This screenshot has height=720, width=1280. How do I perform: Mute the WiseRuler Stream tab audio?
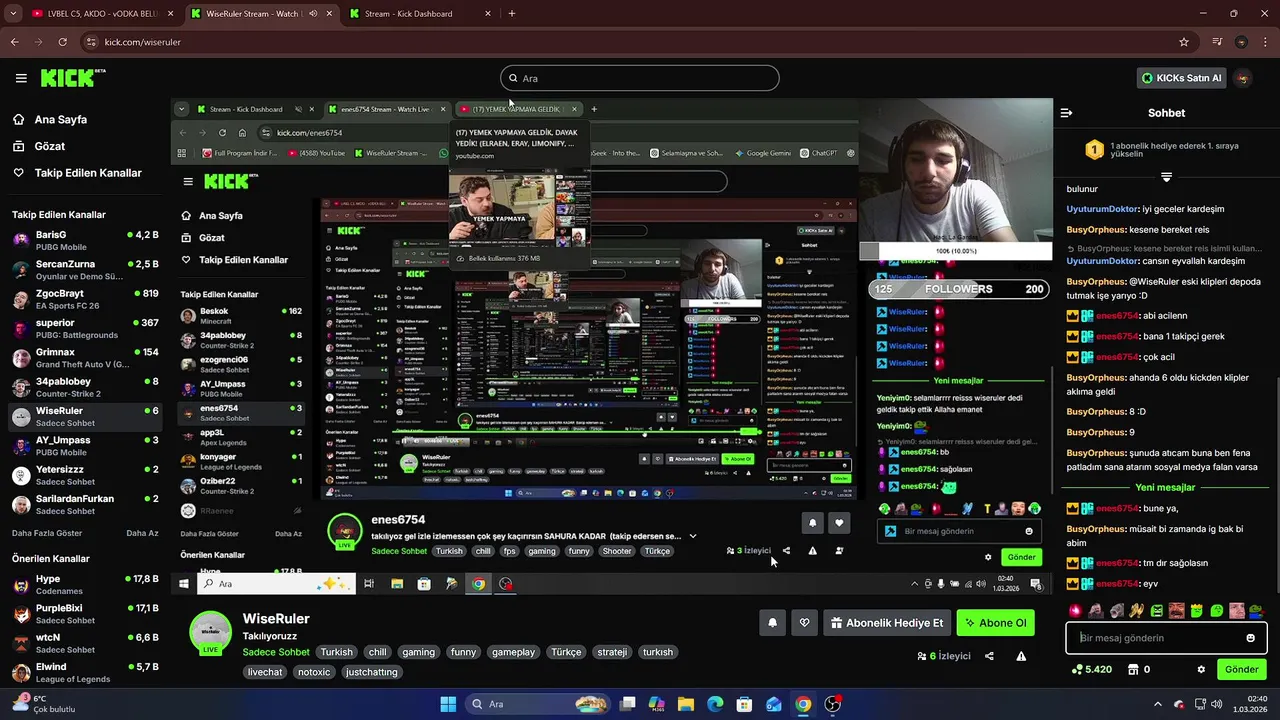[313, 14]
